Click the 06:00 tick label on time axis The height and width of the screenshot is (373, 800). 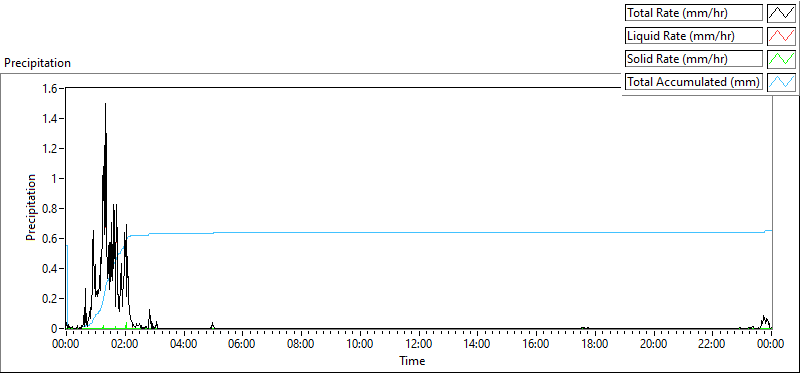pyautogui.click(x=242, y=343)
